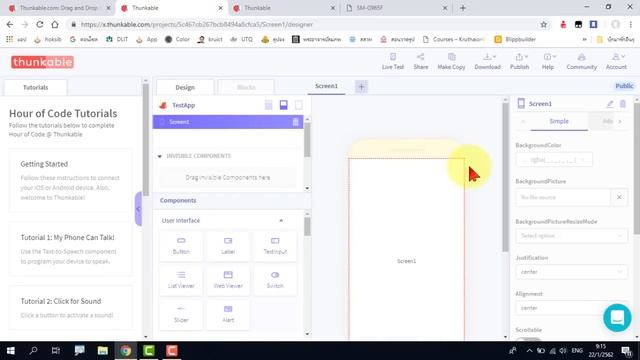Go to the Community page
Viewport: 640px width, 360px height.
581,61
